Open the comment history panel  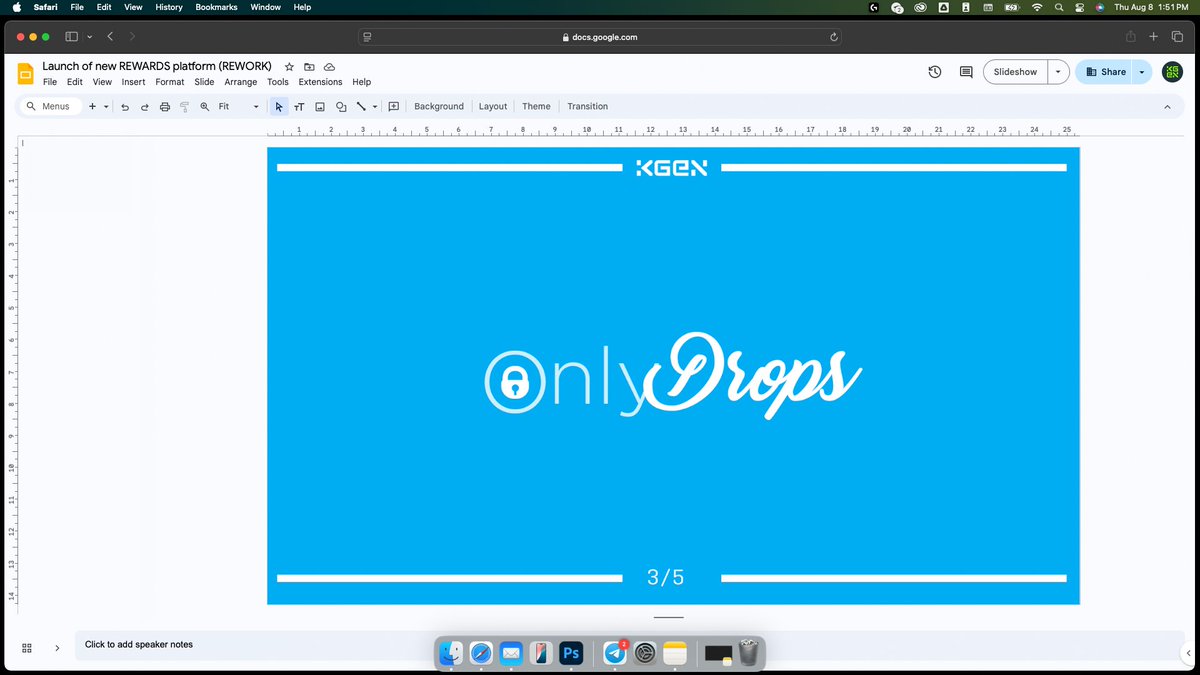click(965, 71)
